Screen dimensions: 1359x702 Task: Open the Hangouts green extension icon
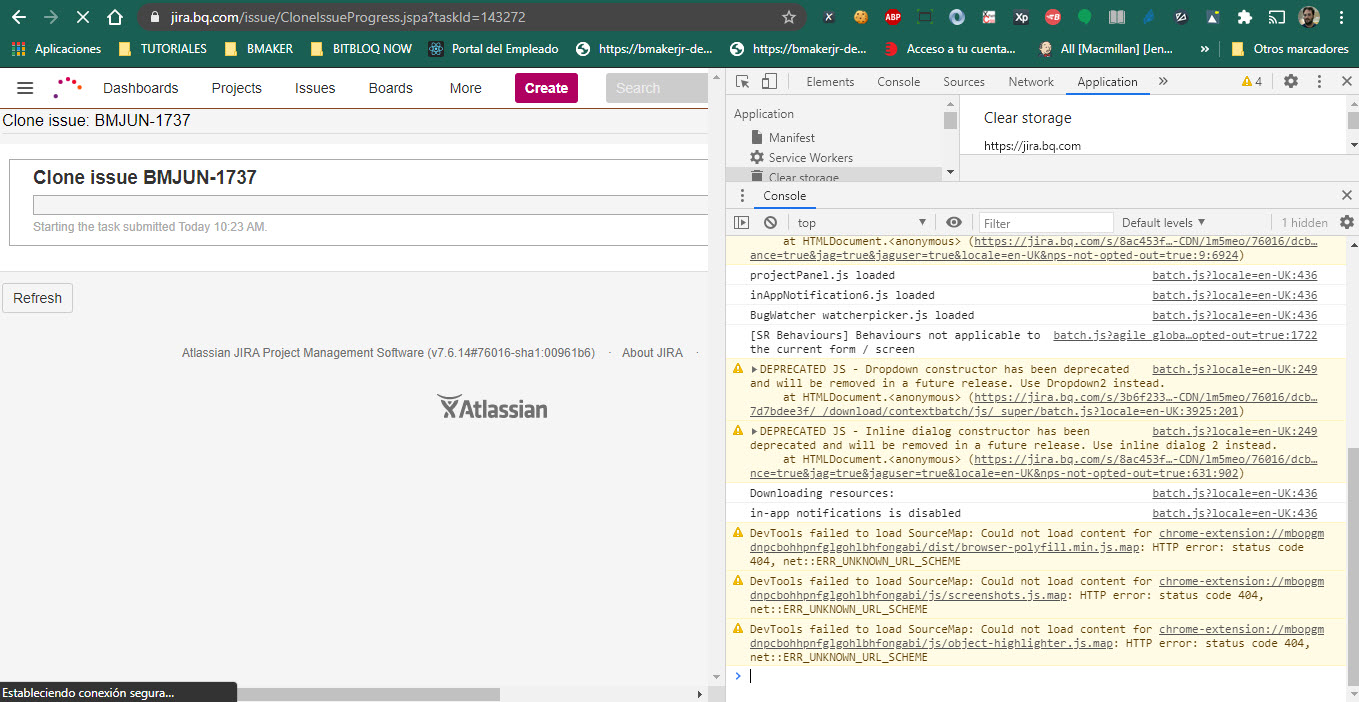(1085, 17)
